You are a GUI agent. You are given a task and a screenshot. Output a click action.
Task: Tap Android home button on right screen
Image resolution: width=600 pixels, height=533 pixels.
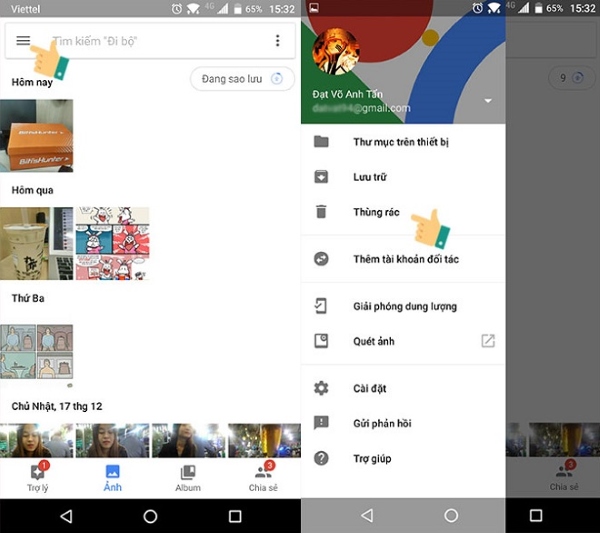pyautogui.click(x=451, y=515)
